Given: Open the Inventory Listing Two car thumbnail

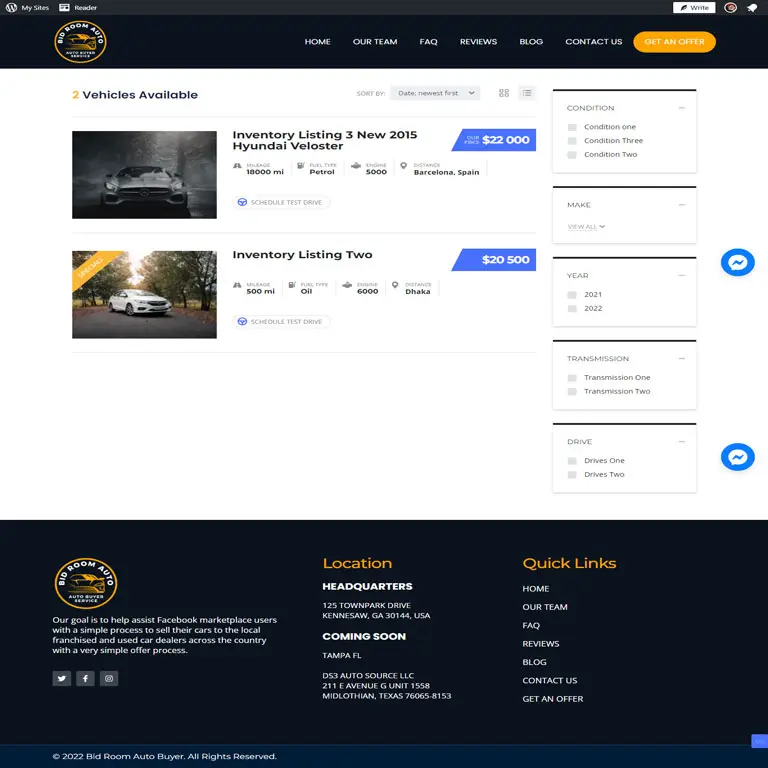Looking at the screenshot, I should point(144,294).
